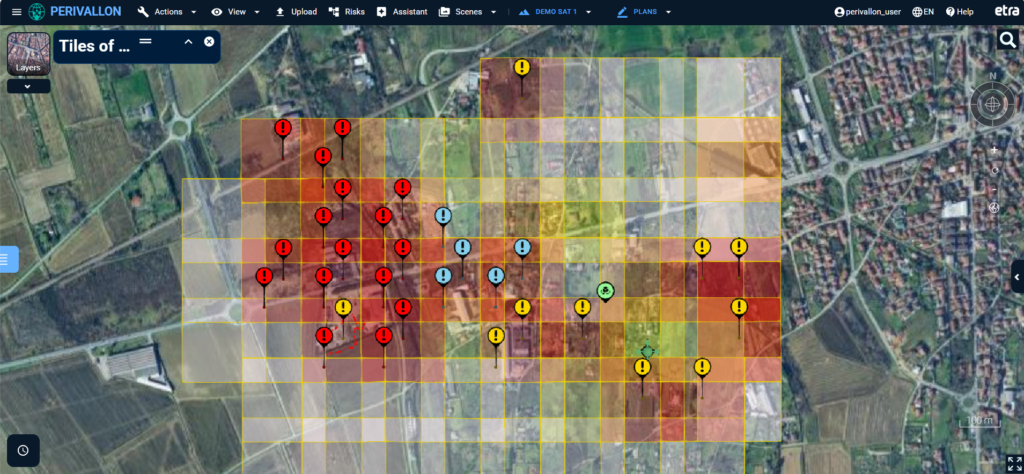Open the View dropdown menu
Screen dimensions: 1024x474
[x=236, y=12]
